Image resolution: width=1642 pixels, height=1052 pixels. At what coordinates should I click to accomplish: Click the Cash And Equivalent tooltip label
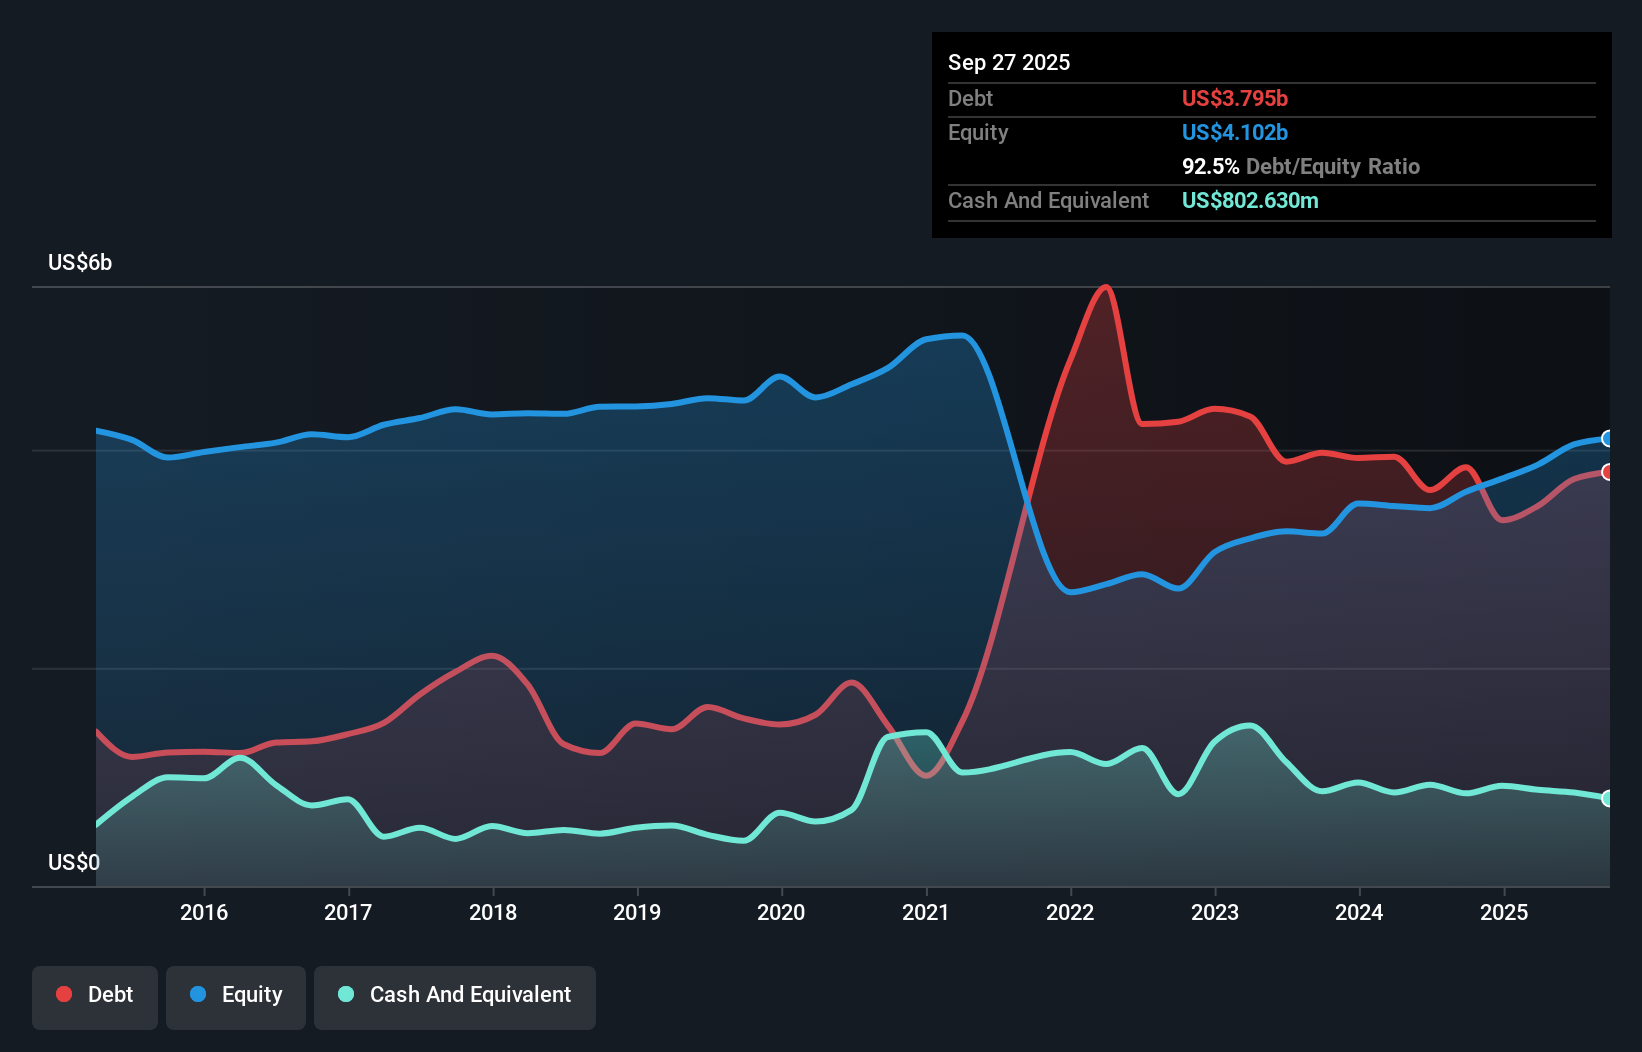[x=1048, y=200]
